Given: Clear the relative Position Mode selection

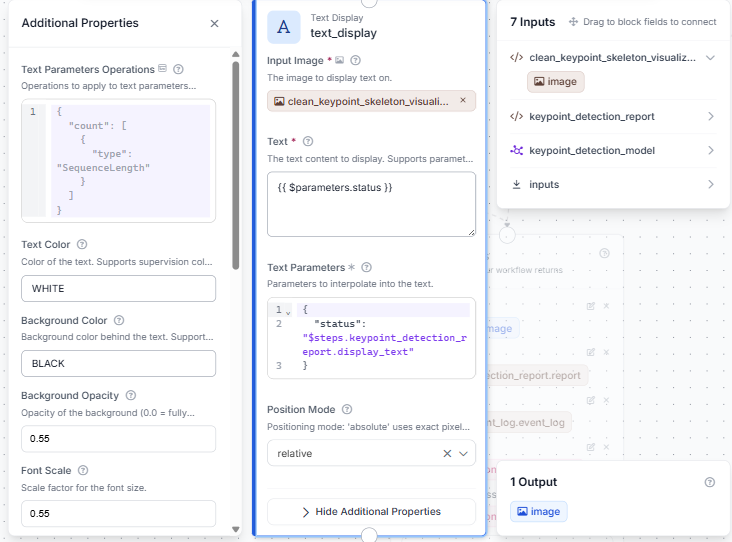Looking at the screenshot, I should pos(447,453).
